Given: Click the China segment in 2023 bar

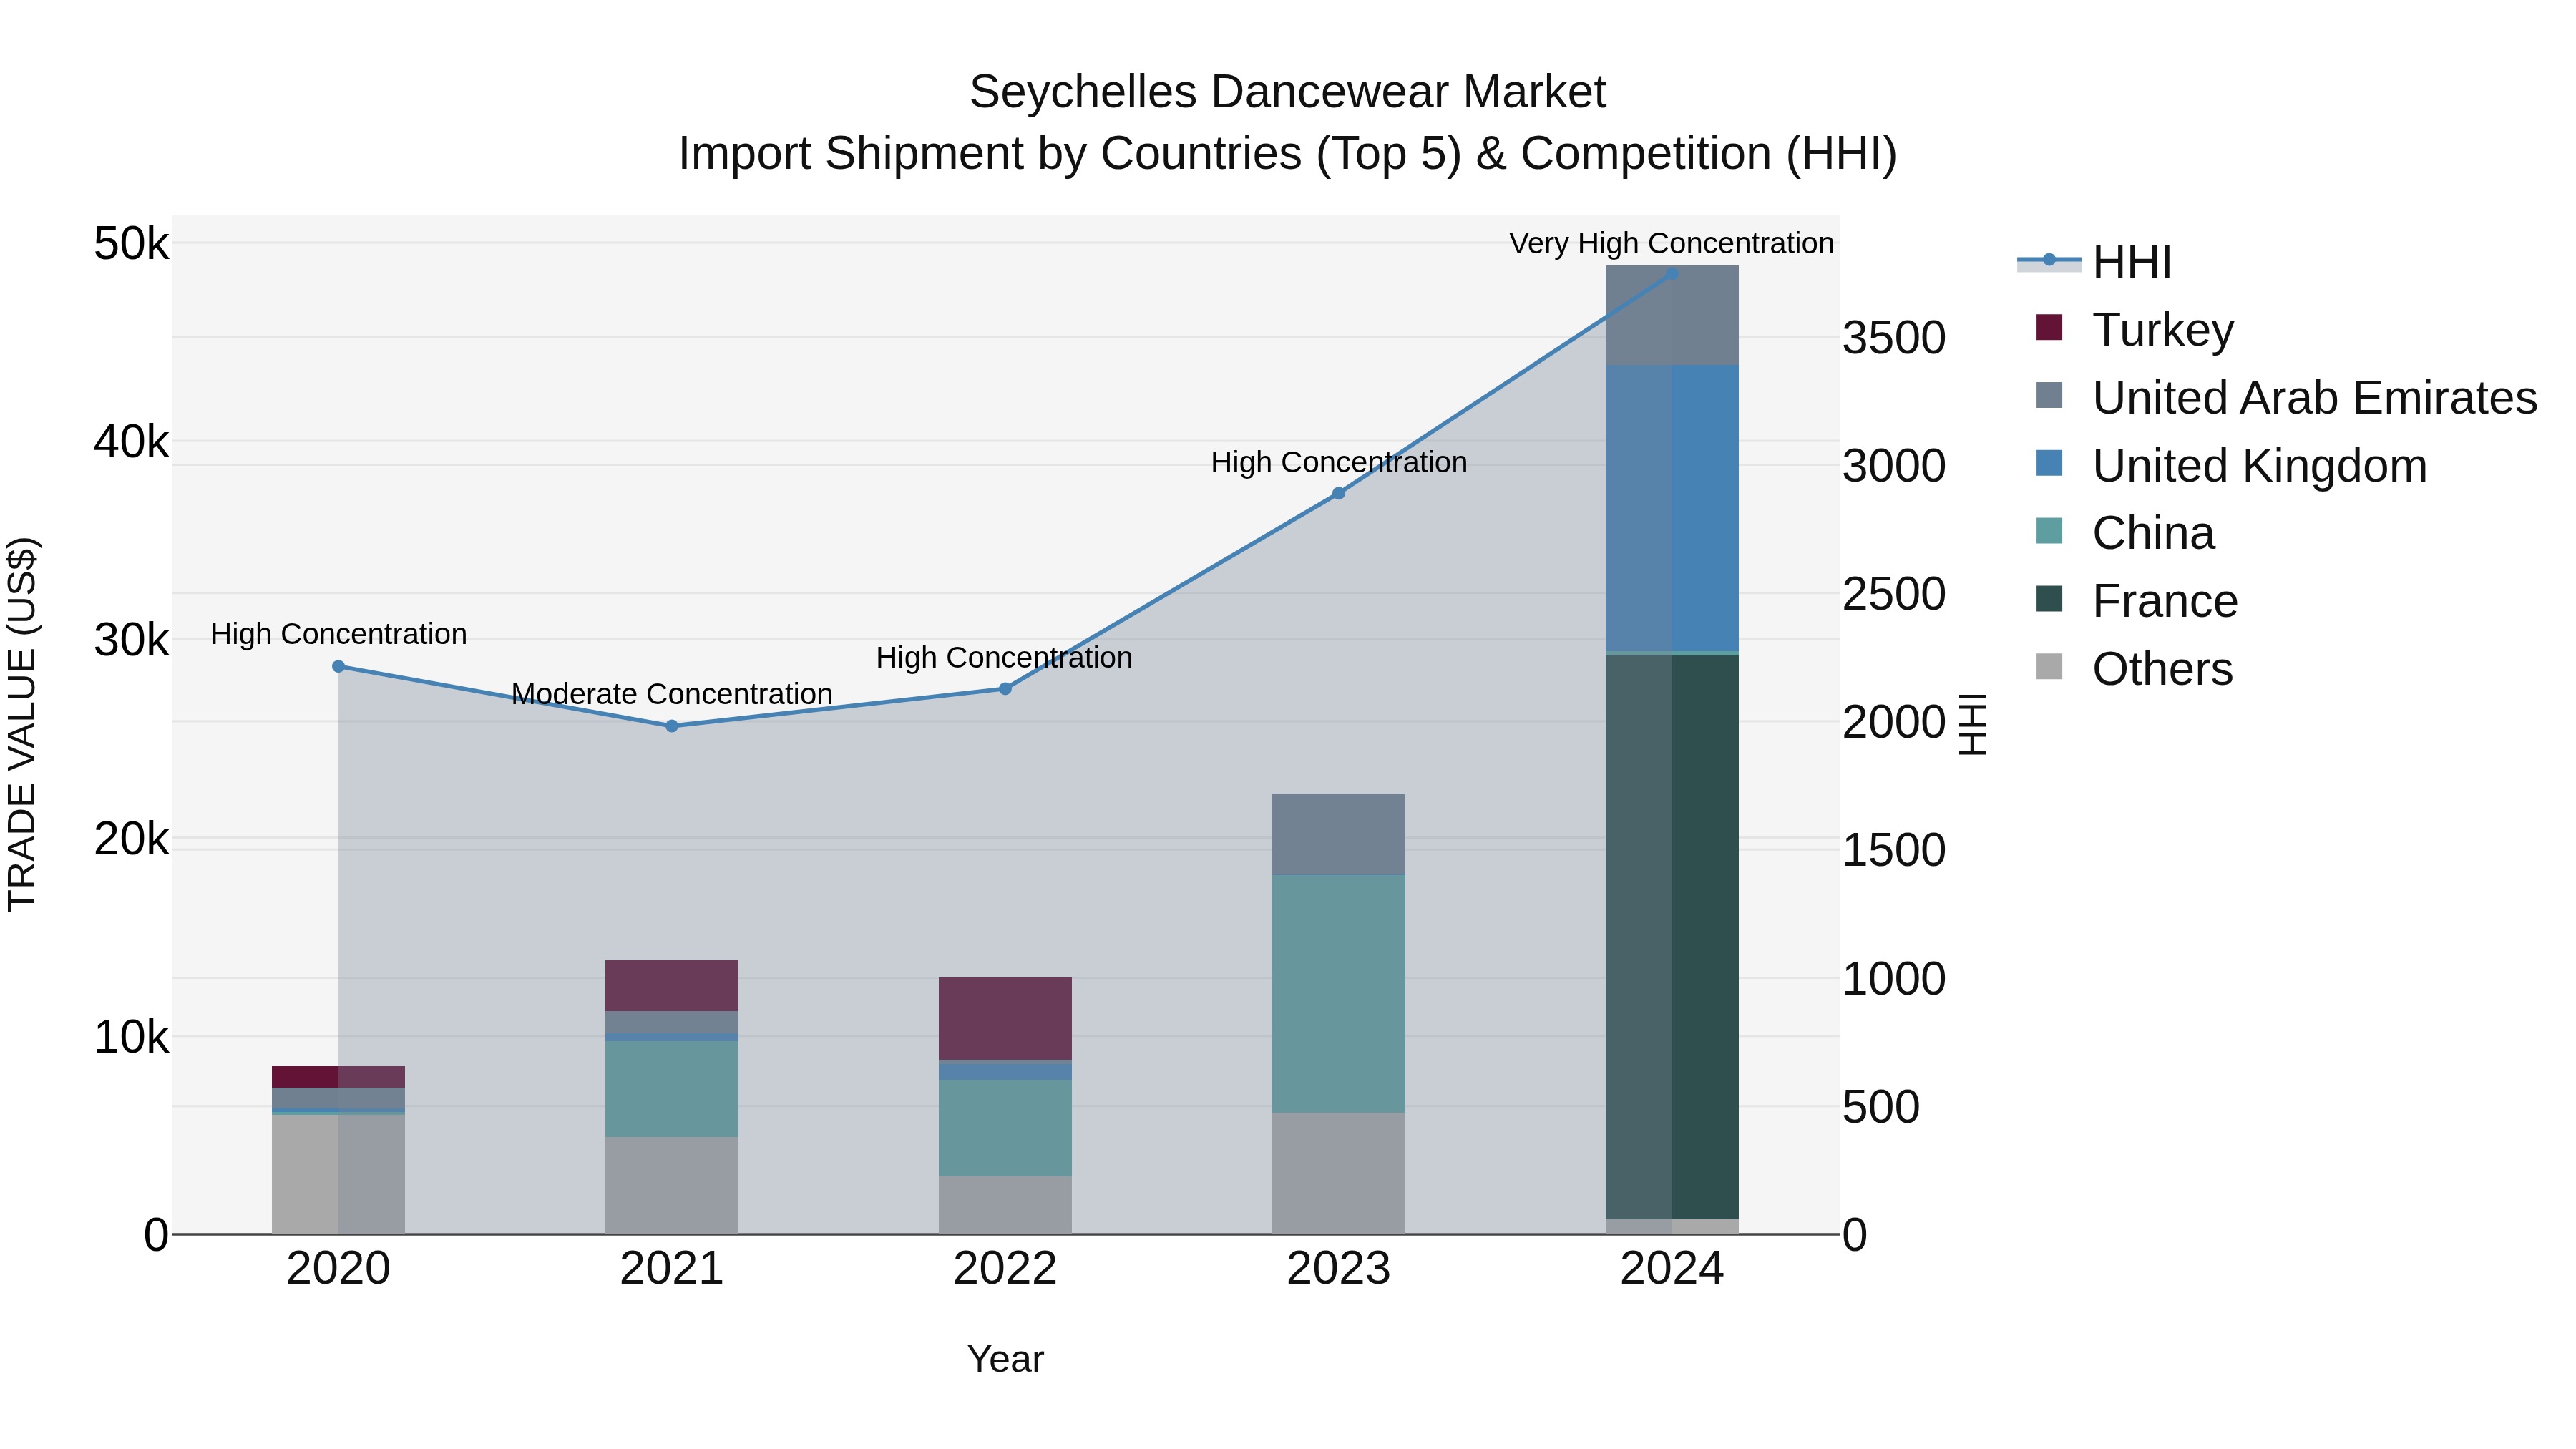Looking at the screenshot, I should pyautogui.click(x=1339, y=994).
